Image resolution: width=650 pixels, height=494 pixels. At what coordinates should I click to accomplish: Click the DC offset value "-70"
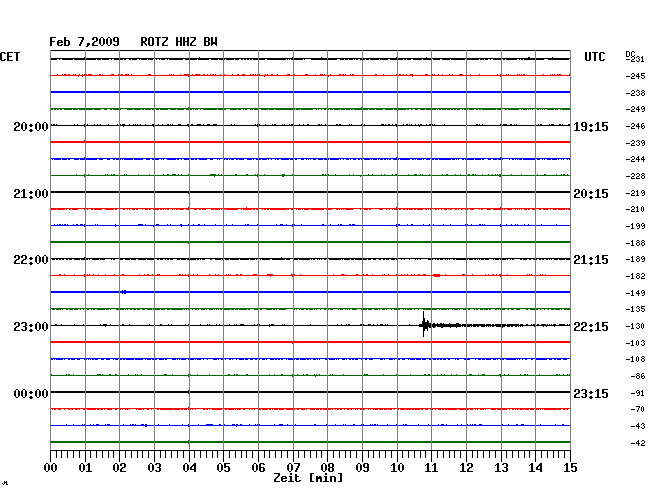pos(639,409)
